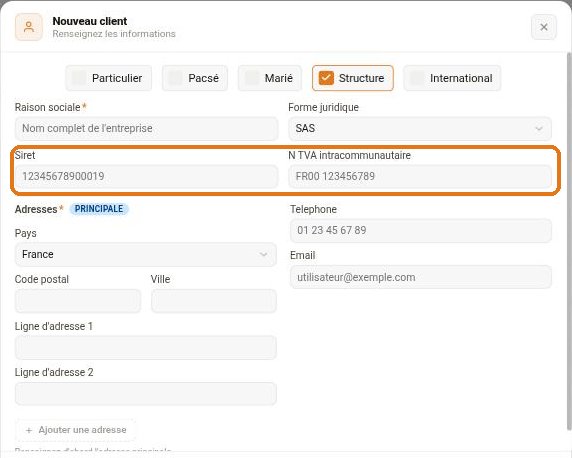Click the chevron icon in Pays field

click(263, 254)
